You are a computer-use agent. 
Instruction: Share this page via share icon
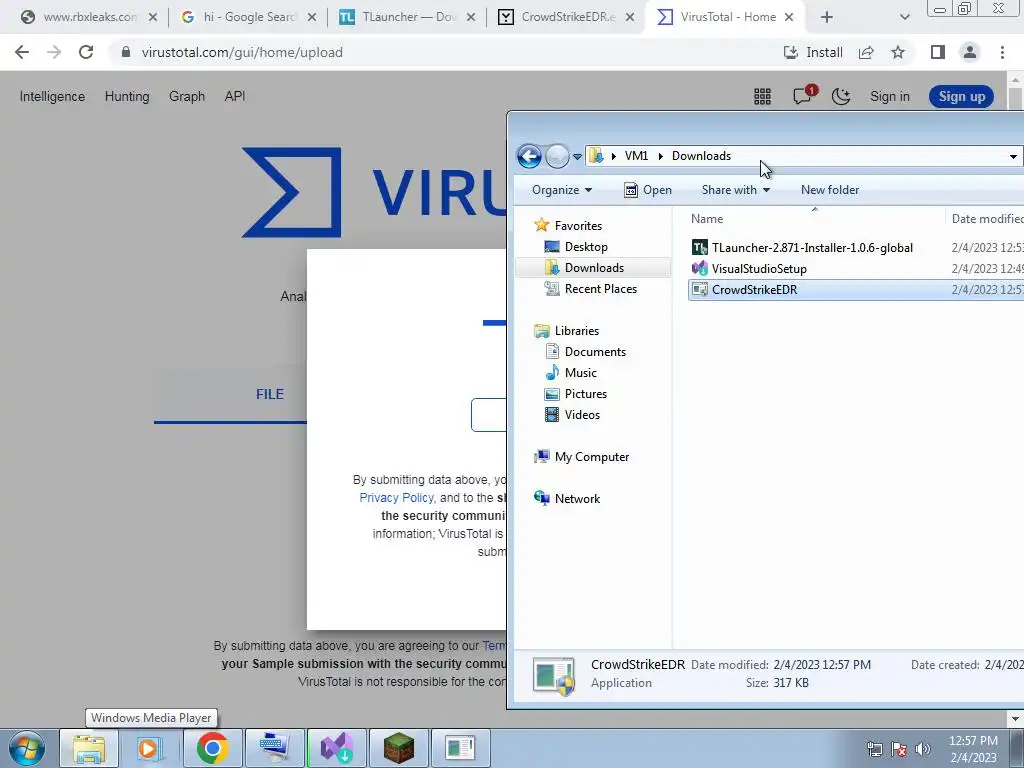[x=866, y=52]
